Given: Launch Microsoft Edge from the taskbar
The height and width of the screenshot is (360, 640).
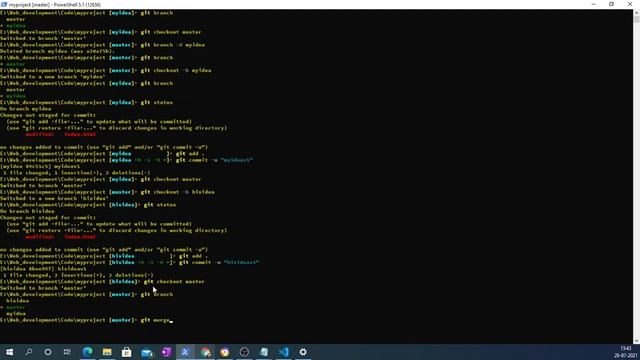Looking at the screenshot, I should coord(87,352).
